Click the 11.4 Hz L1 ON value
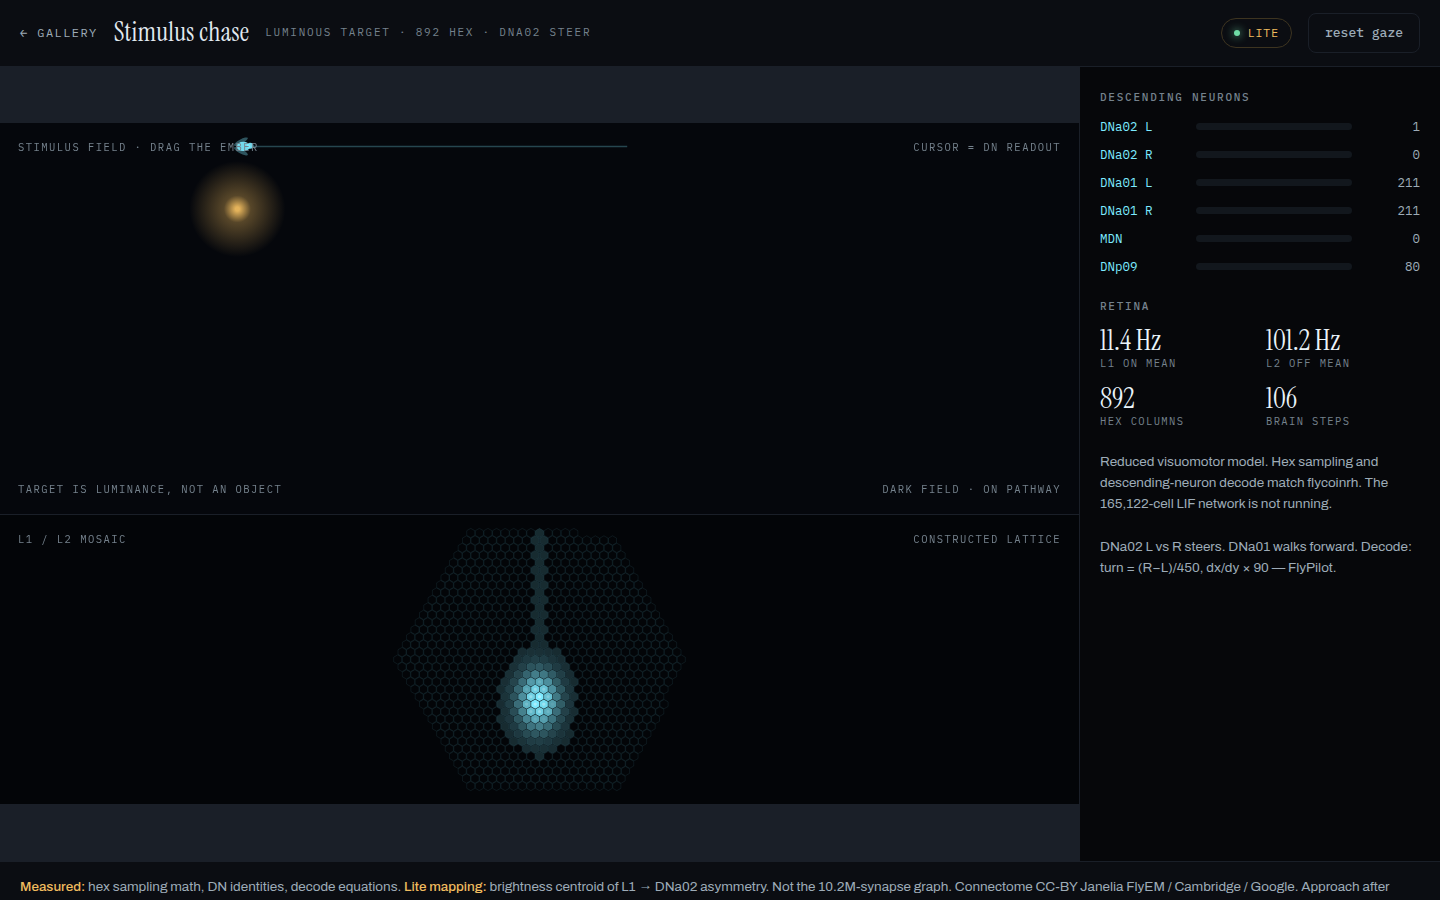The width and height of the screenshot is (1440, 900). coord(1131,340)
